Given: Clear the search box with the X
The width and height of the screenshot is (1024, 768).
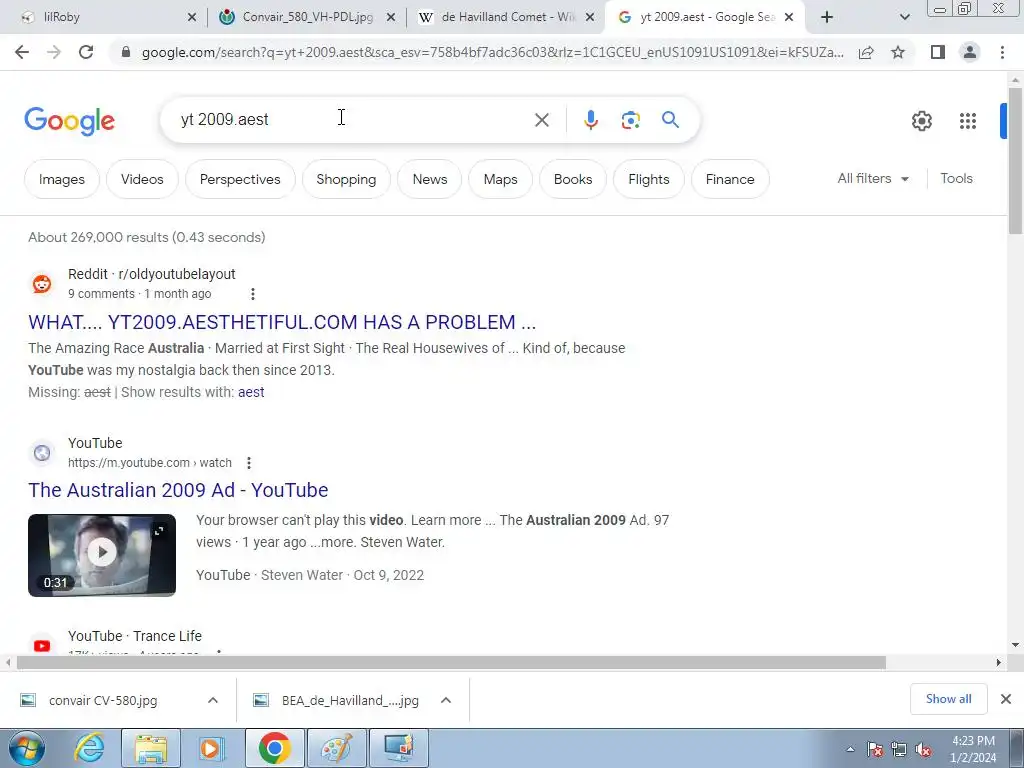Looking at the screenshot, I should 541,120.
